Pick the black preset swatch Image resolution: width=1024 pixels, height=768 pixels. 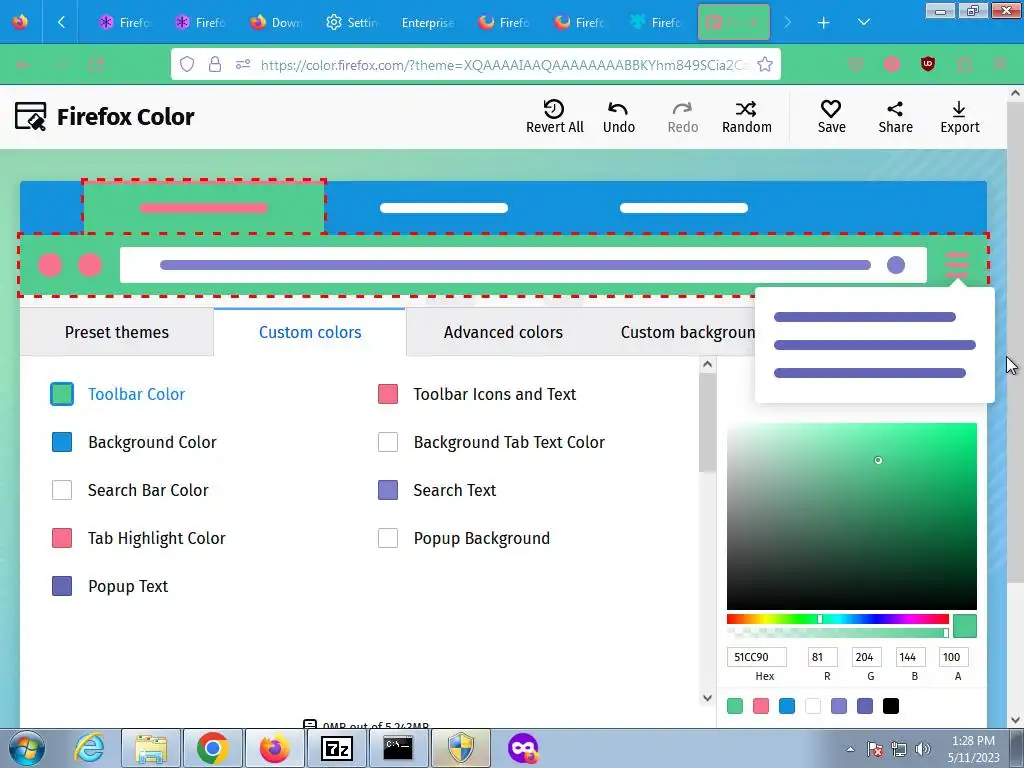891,706
